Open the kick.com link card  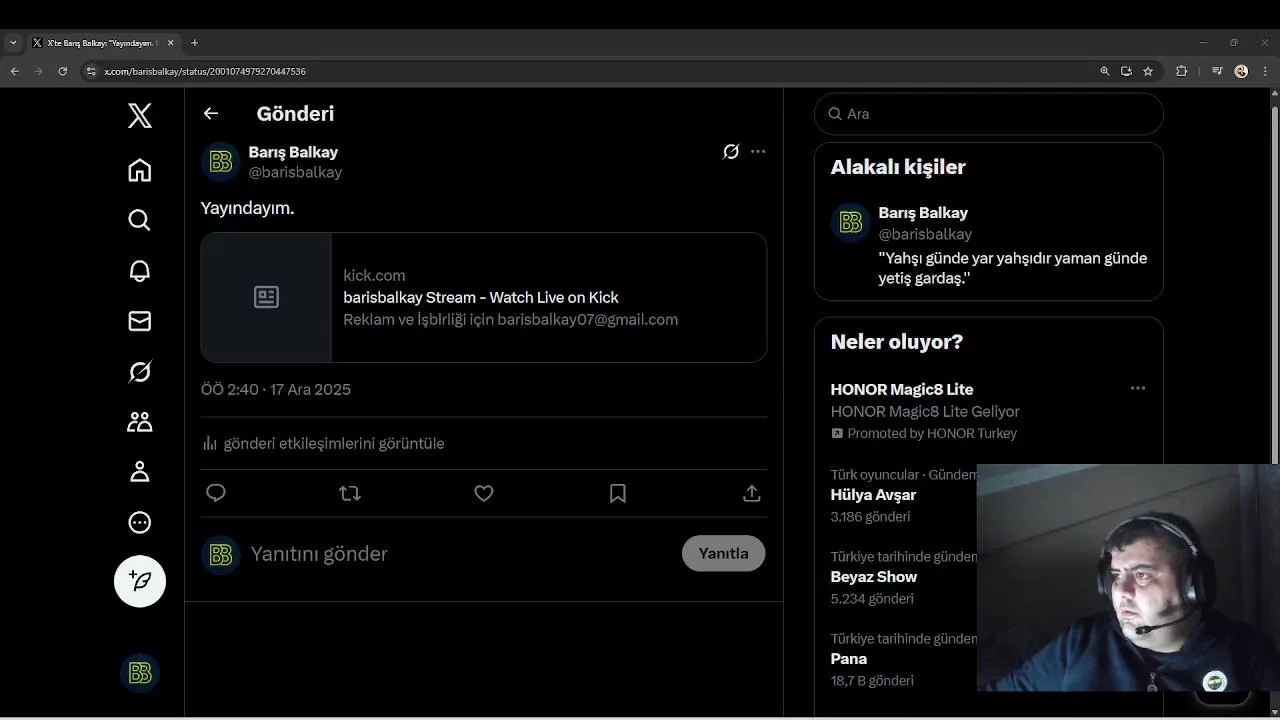(x=484, y=297)
